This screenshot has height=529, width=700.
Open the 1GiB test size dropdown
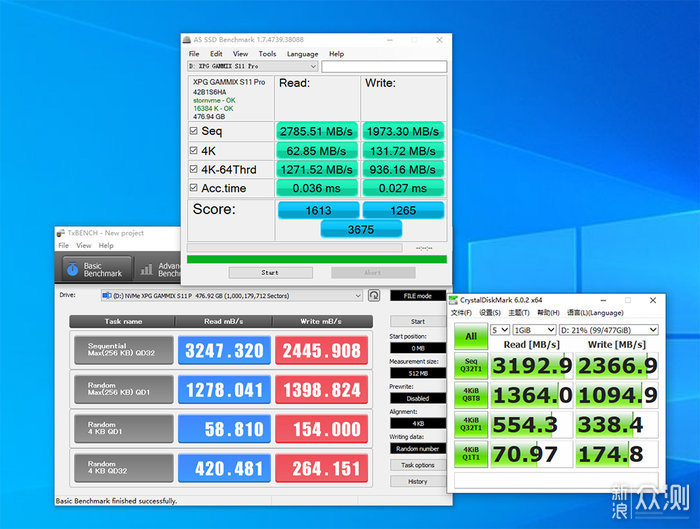click(534, 330)
